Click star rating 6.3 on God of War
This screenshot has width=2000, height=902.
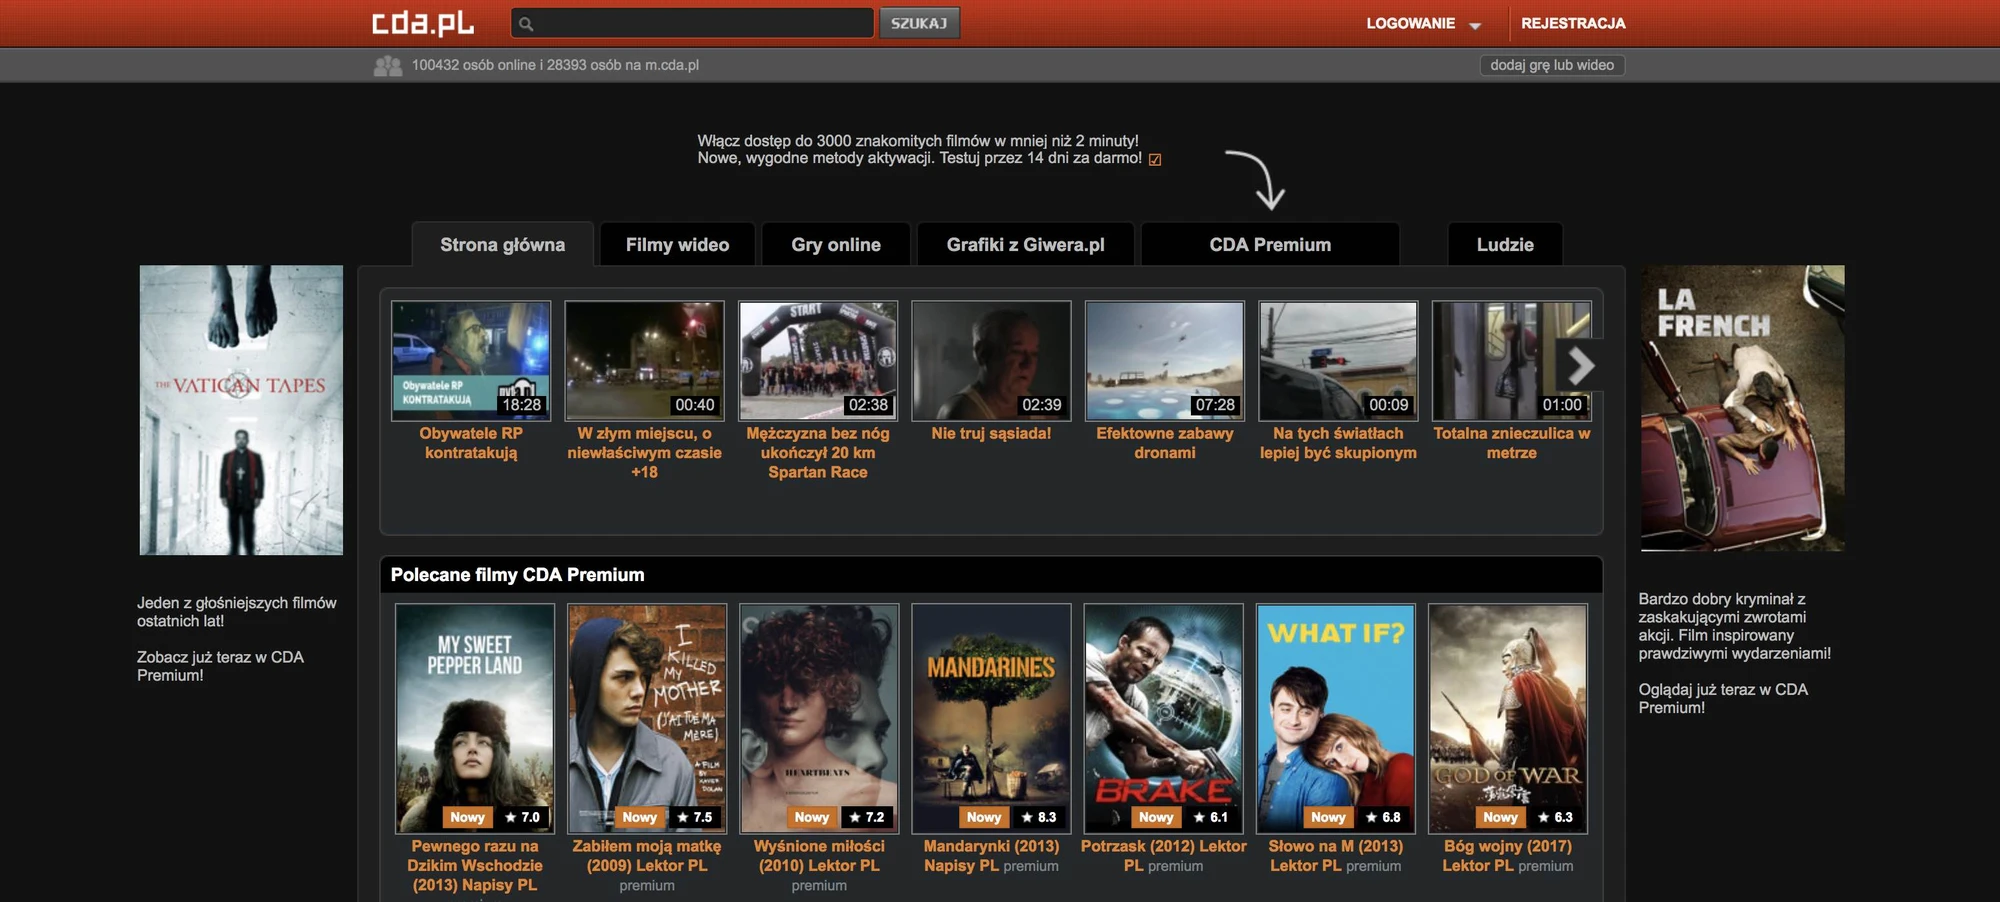coord(1555,817)
